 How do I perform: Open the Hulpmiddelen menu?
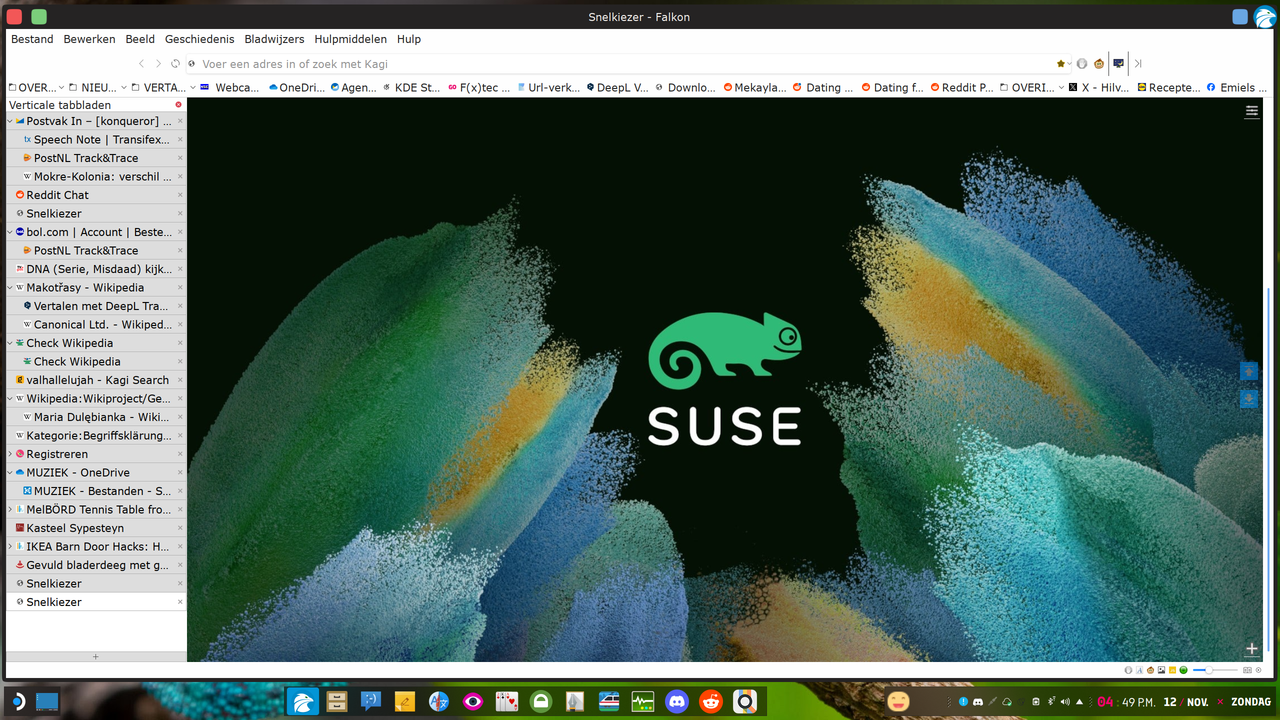click(x=350, y=39)
